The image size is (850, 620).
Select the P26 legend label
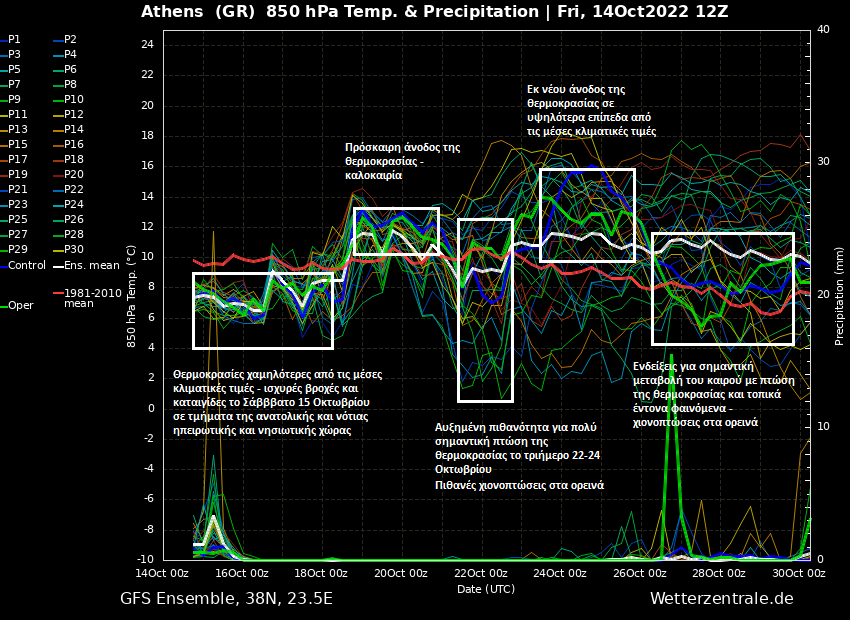[x=68, y=219]
